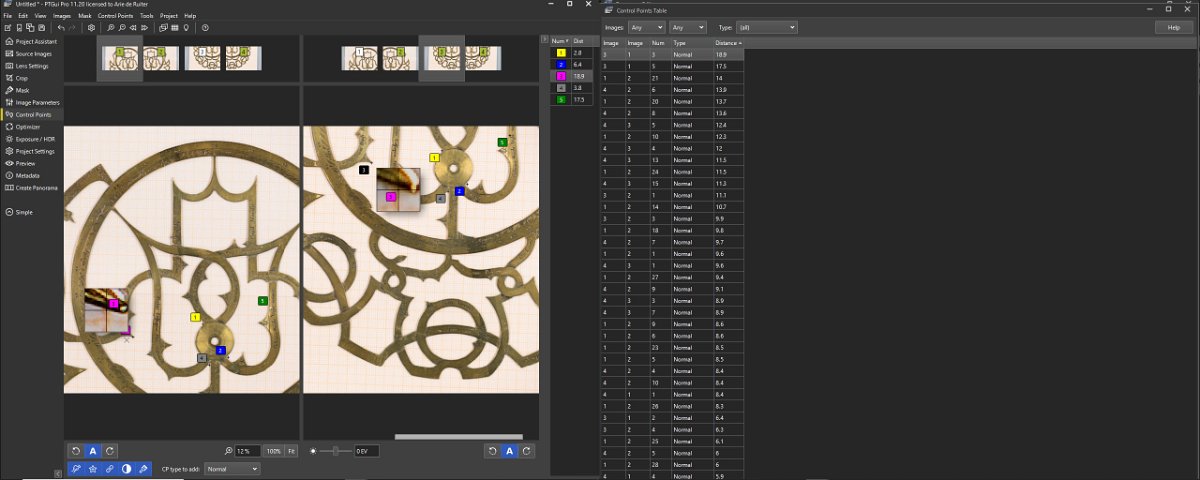Open the 'CP type to add' dropdown
This screenshot has width=1200, height=480.
(x=231, y=469)
